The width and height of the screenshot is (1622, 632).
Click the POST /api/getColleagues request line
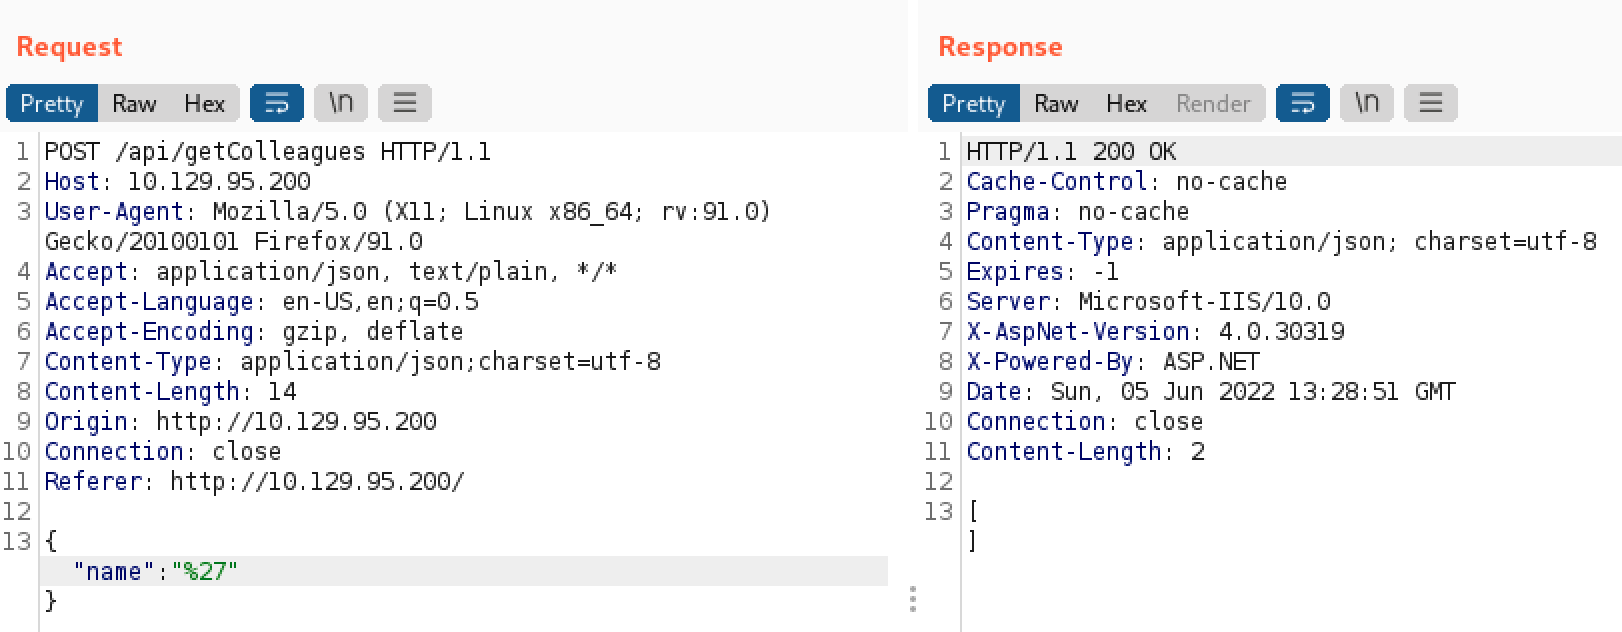point(267,152)
